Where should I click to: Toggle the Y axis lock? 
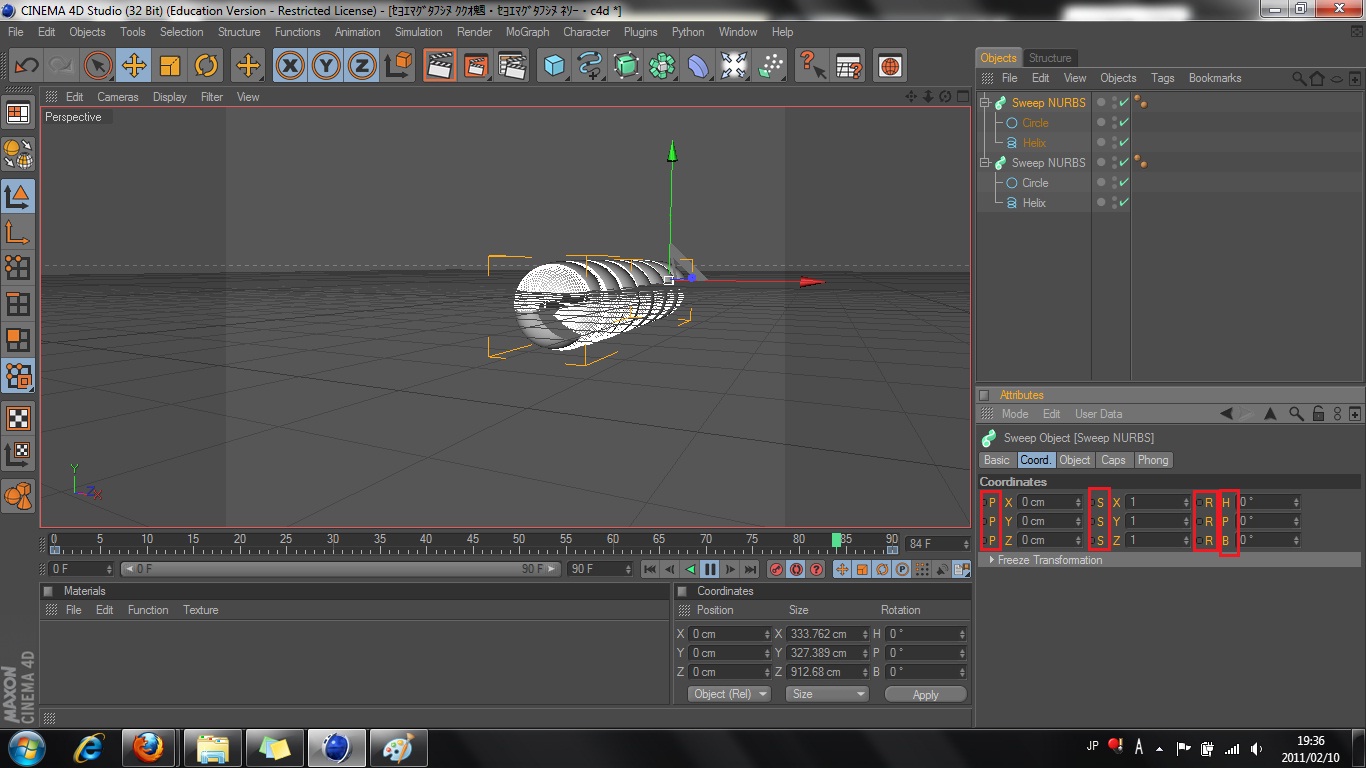click(x=326, y=66)
